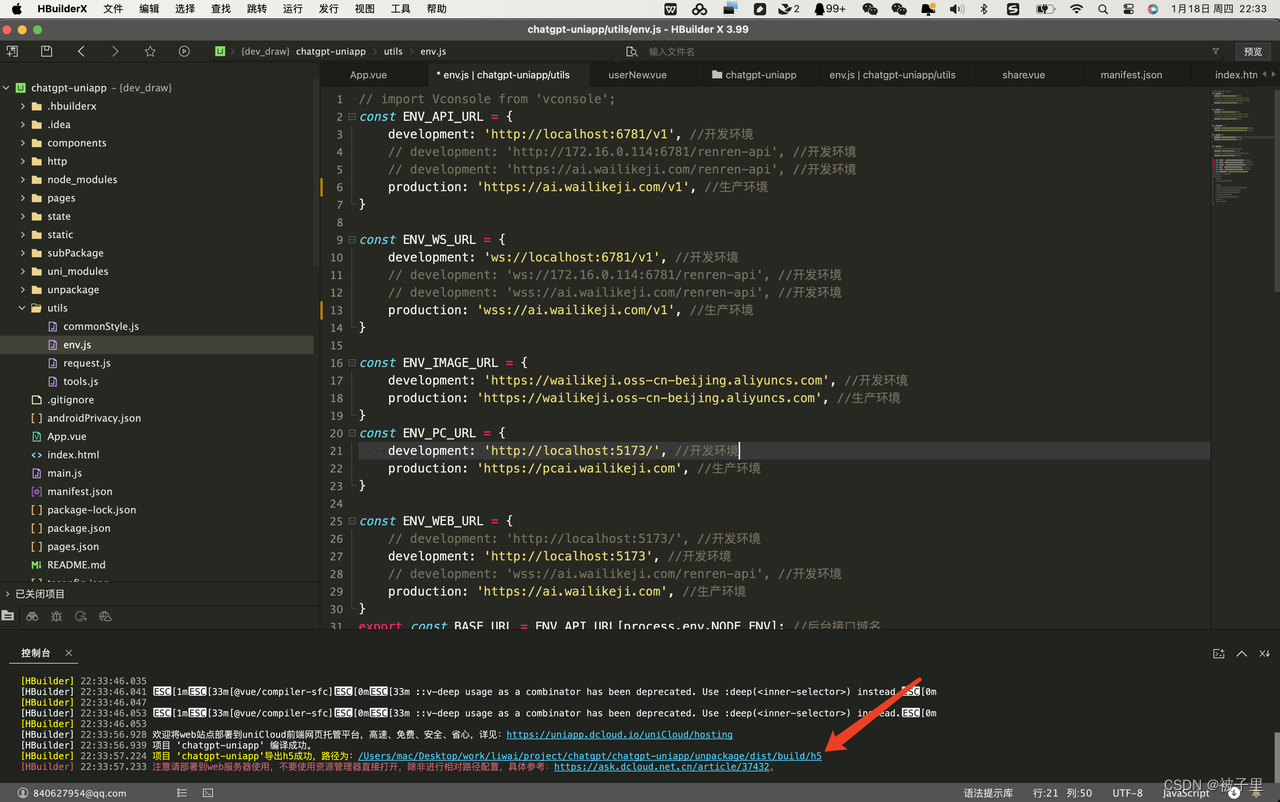The image size is (1280, 802).
Task: Open request.js in the file tree
Action: tap(87, 363)
